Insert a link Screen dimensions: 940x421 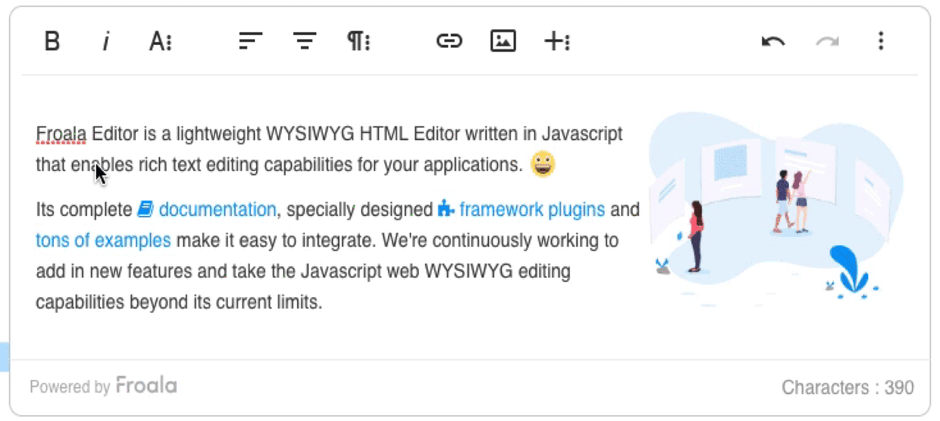449,41
